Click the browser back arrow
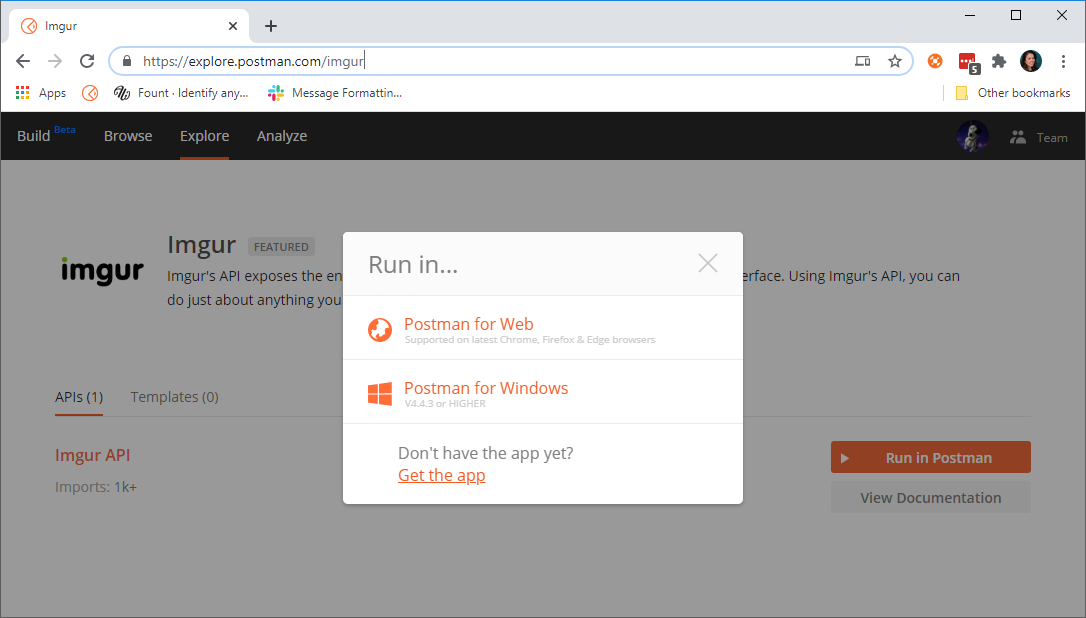 pyautogui.click(x=23, y=61)
